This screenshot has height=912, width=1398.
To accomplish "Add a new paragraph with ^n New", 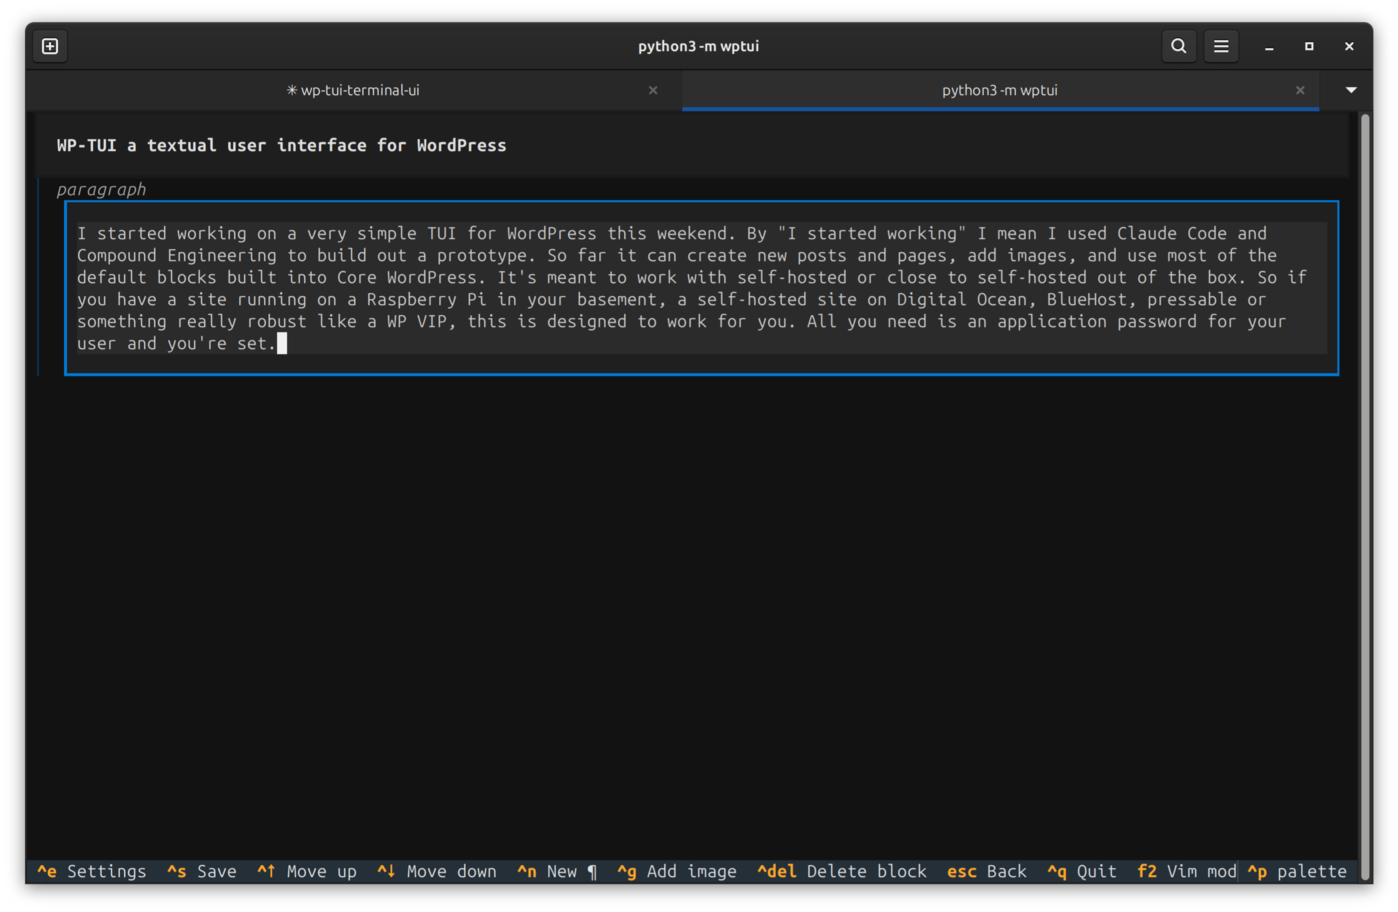I will click(x=557, y=872).
